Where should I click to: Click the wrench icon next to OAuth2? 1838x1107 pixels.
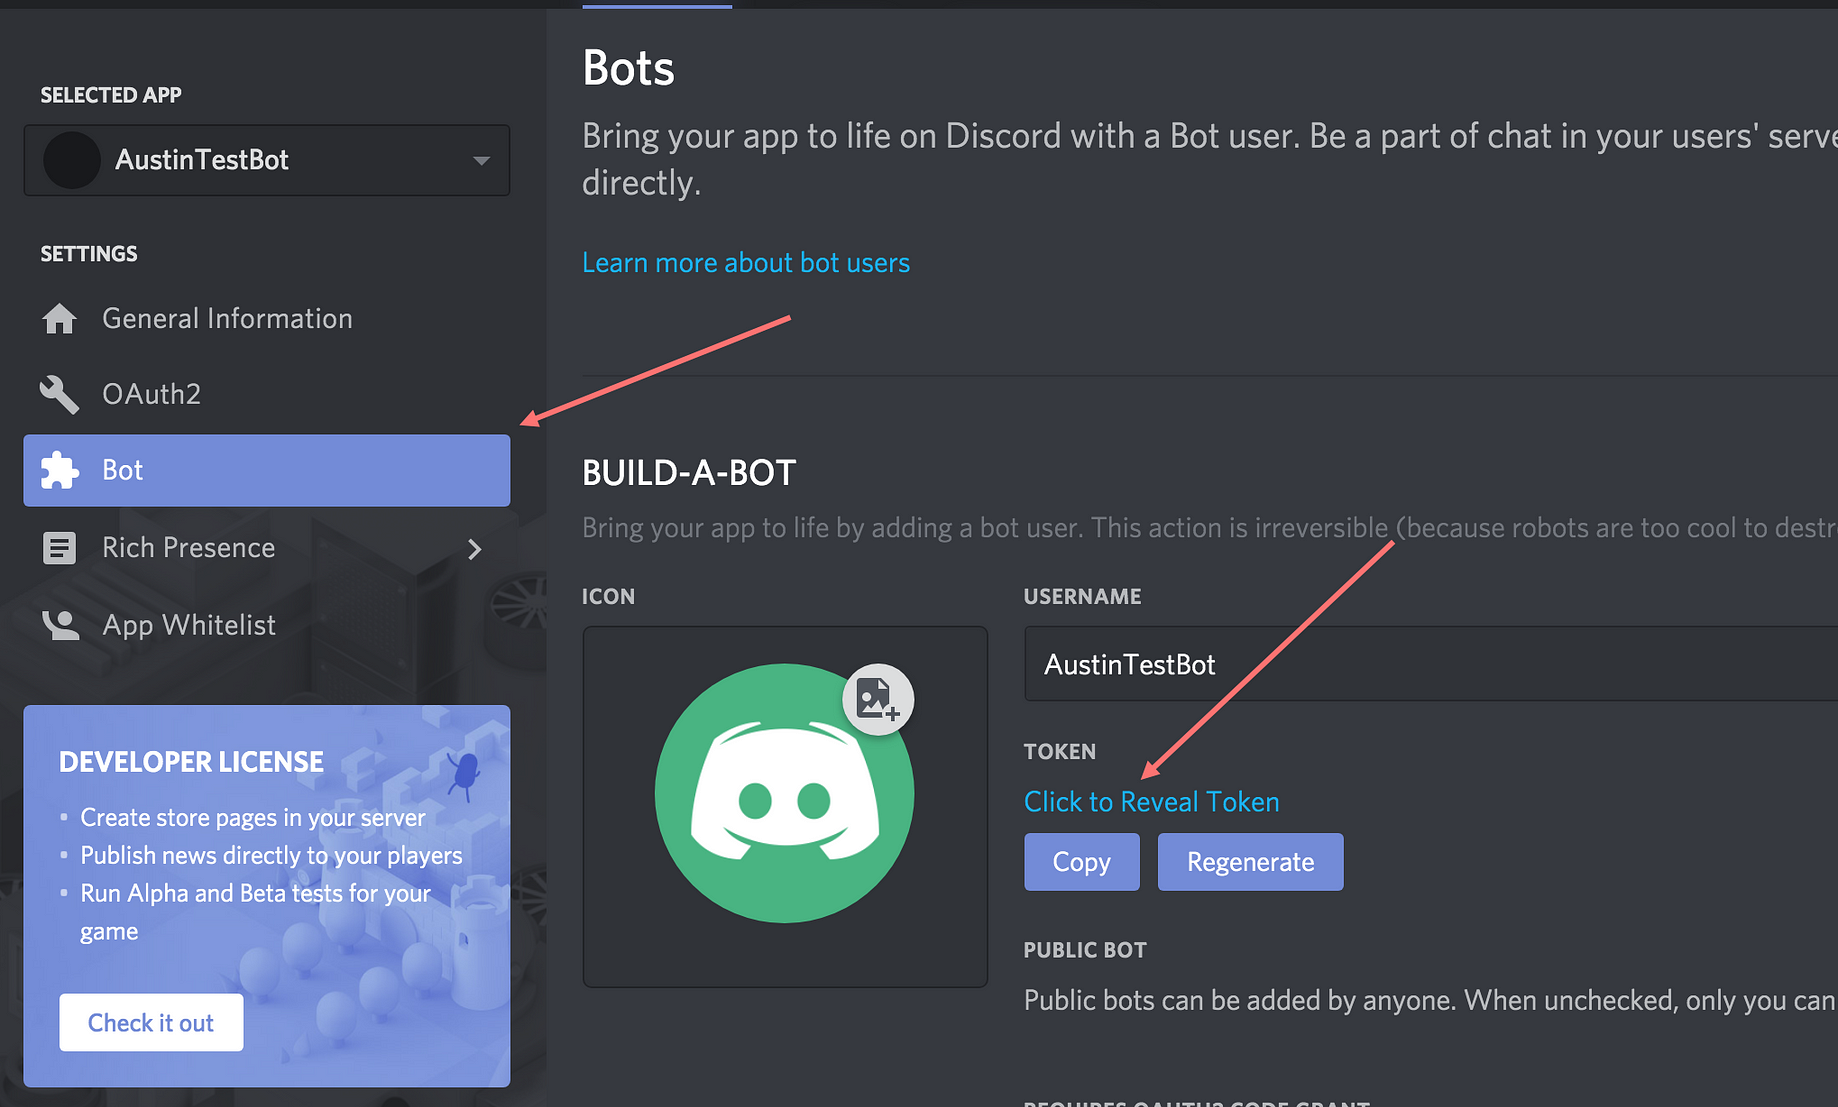59,394
